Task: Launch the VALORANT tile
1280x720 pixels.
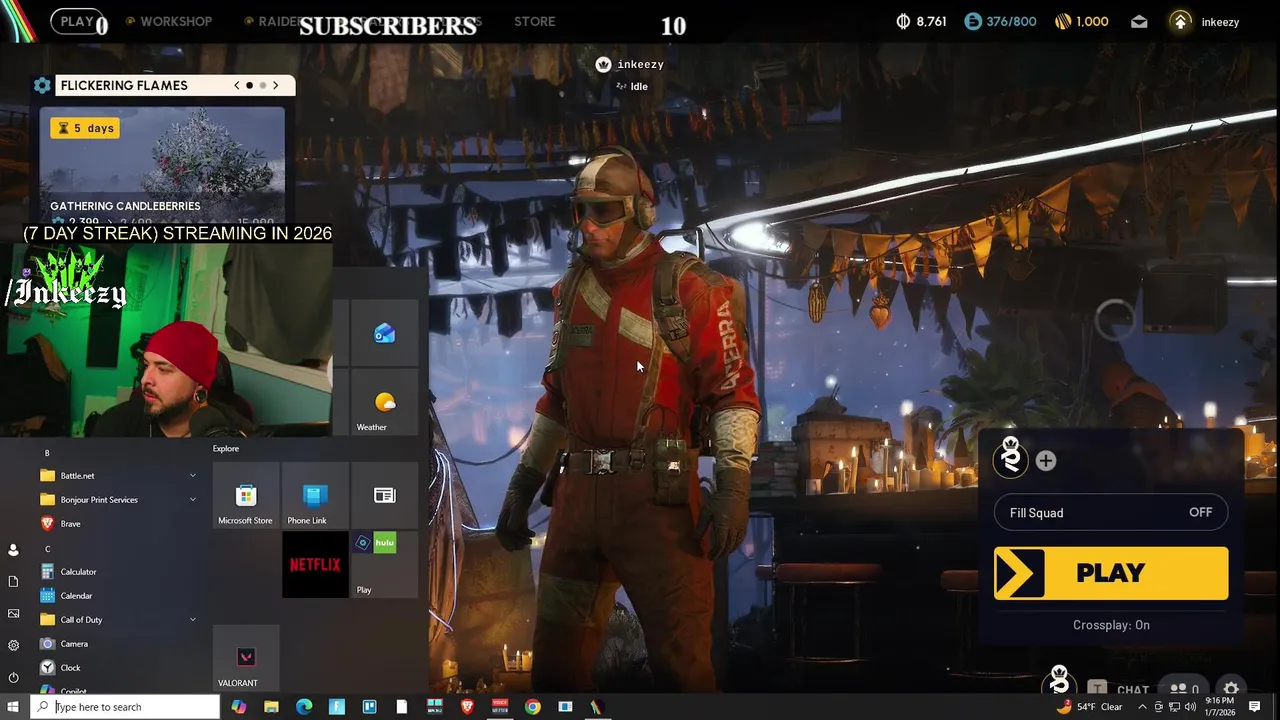Action: coord(246,657)
